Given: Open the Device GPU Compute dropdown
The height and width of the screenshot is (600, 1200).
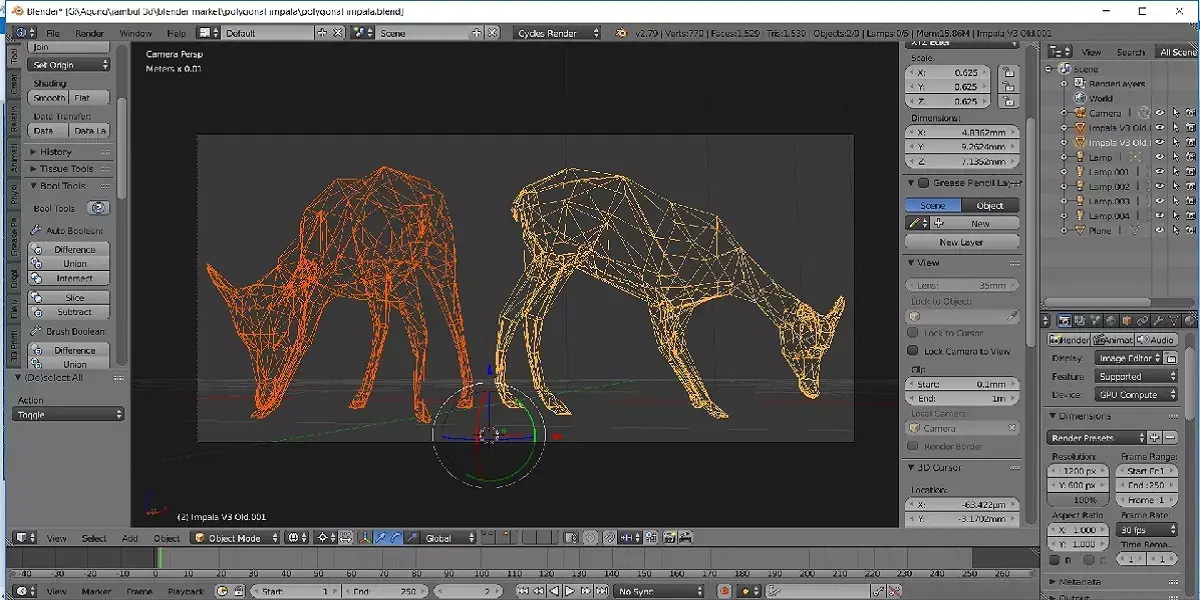Looking at the screenshot, I should tap(1137, 395).
